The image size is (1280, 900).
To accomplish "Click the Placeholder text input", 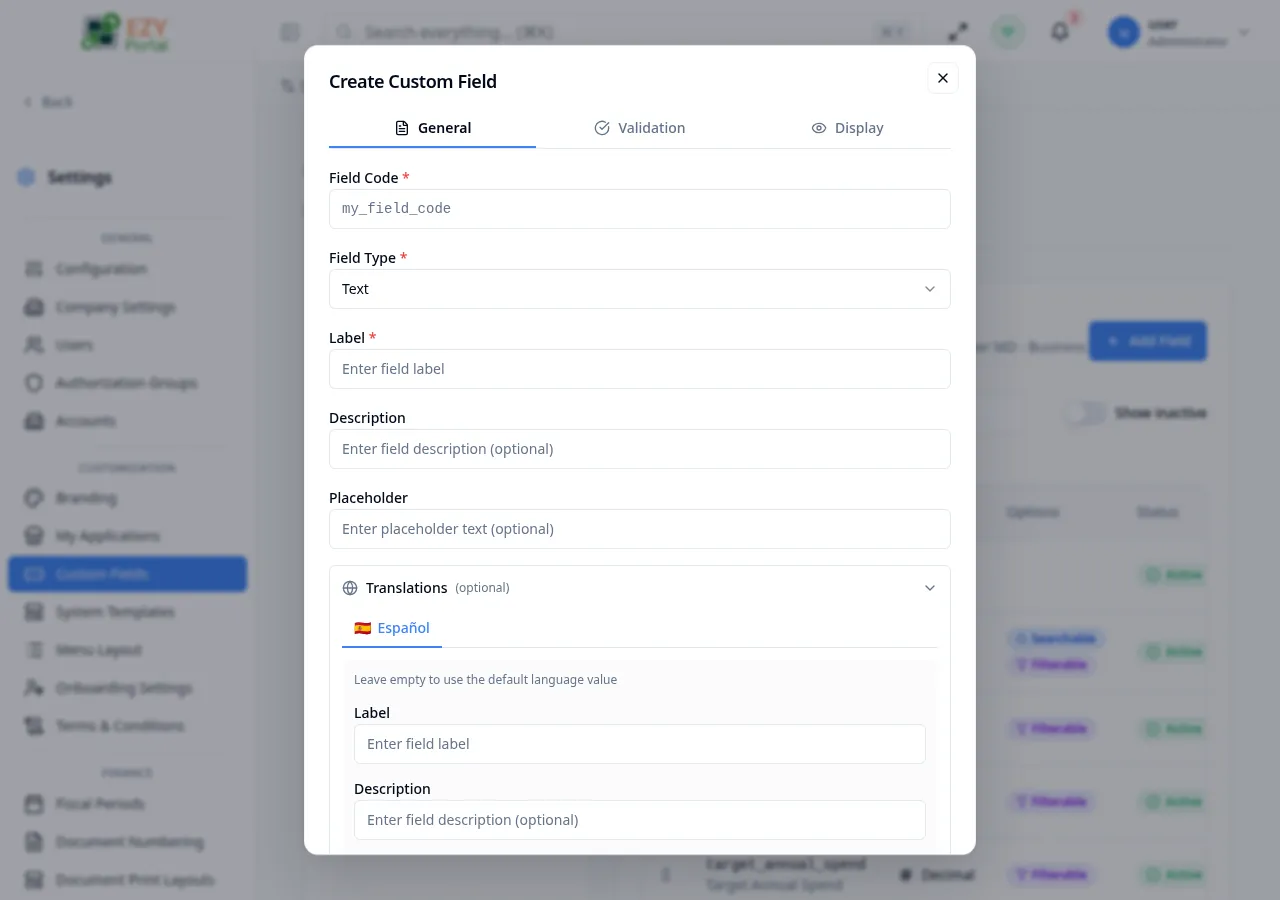I will tap(640, 529).
